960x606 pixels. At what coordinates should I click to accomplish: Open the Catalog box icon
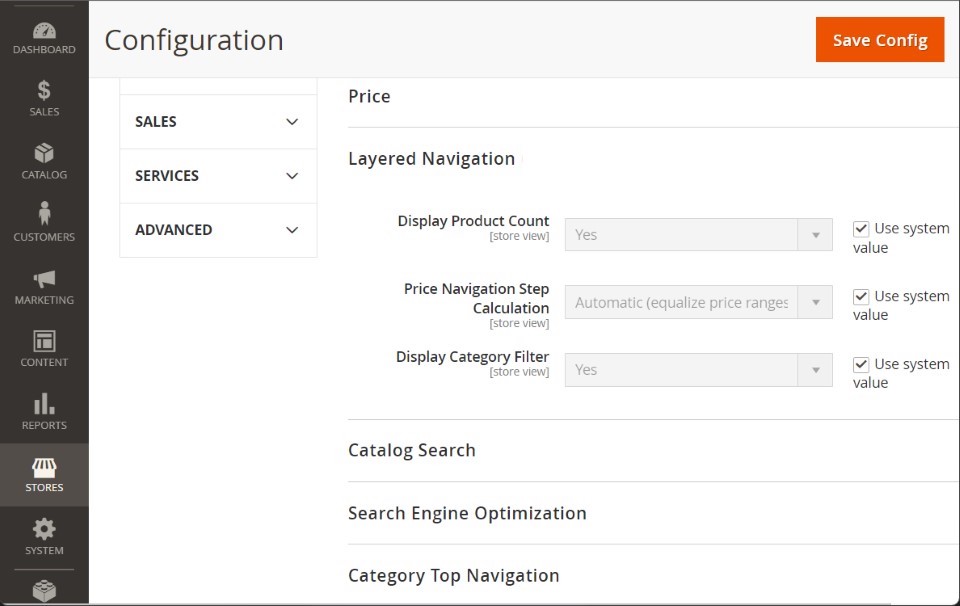click(44, 153)
